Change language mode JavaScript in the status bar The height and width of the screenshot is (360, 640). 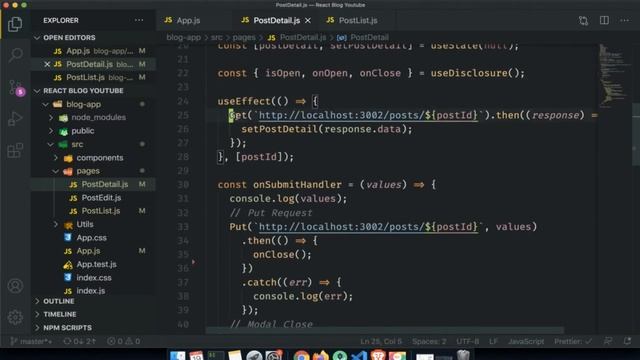click(526, 341)
